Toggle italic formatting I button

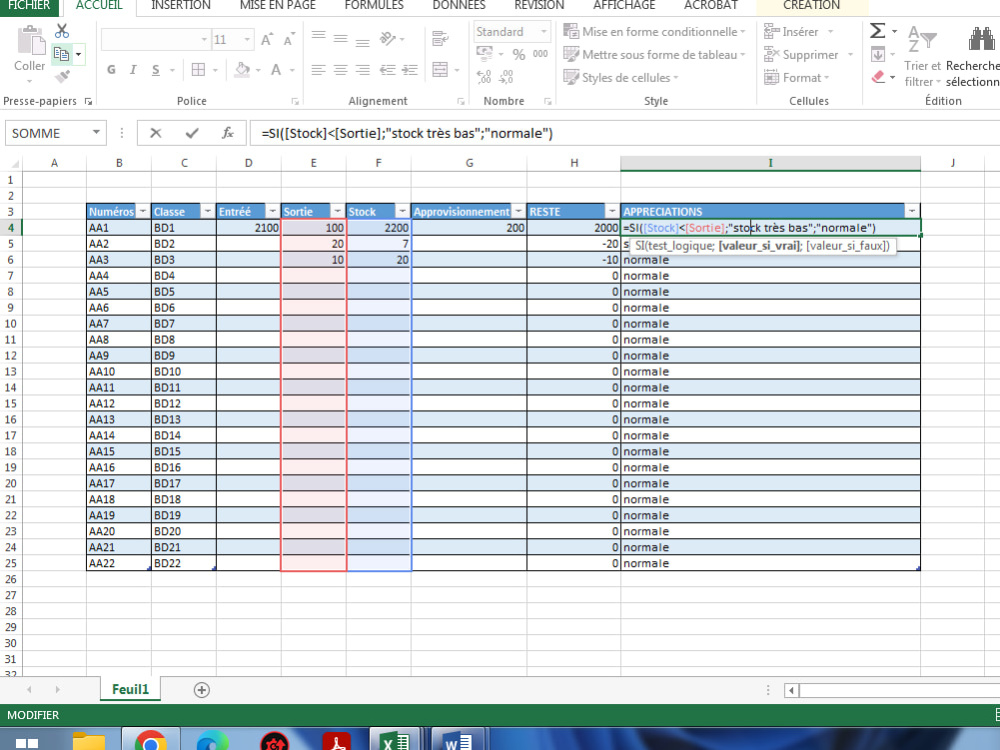(133, 70)
